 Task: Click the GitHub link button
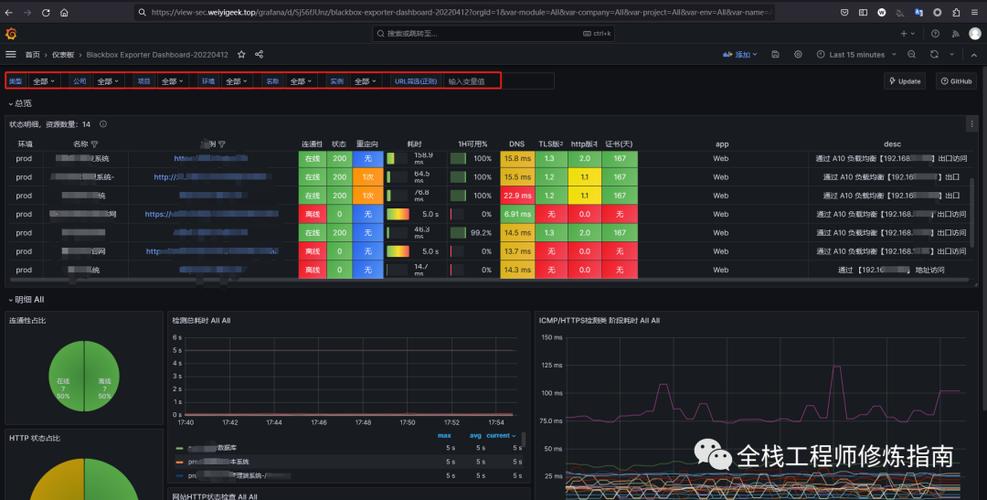point(956,81)
